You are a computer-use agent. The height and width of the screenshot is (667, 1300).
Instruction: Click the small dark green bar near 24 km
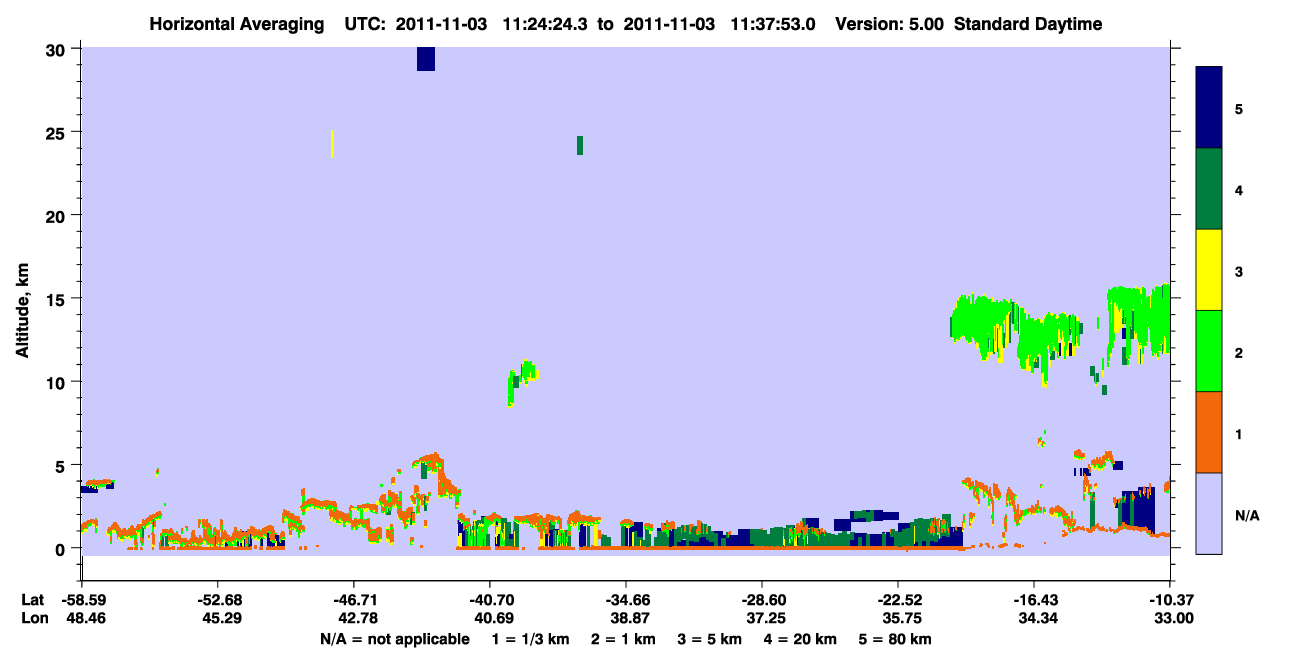click(x=580, y=145)
